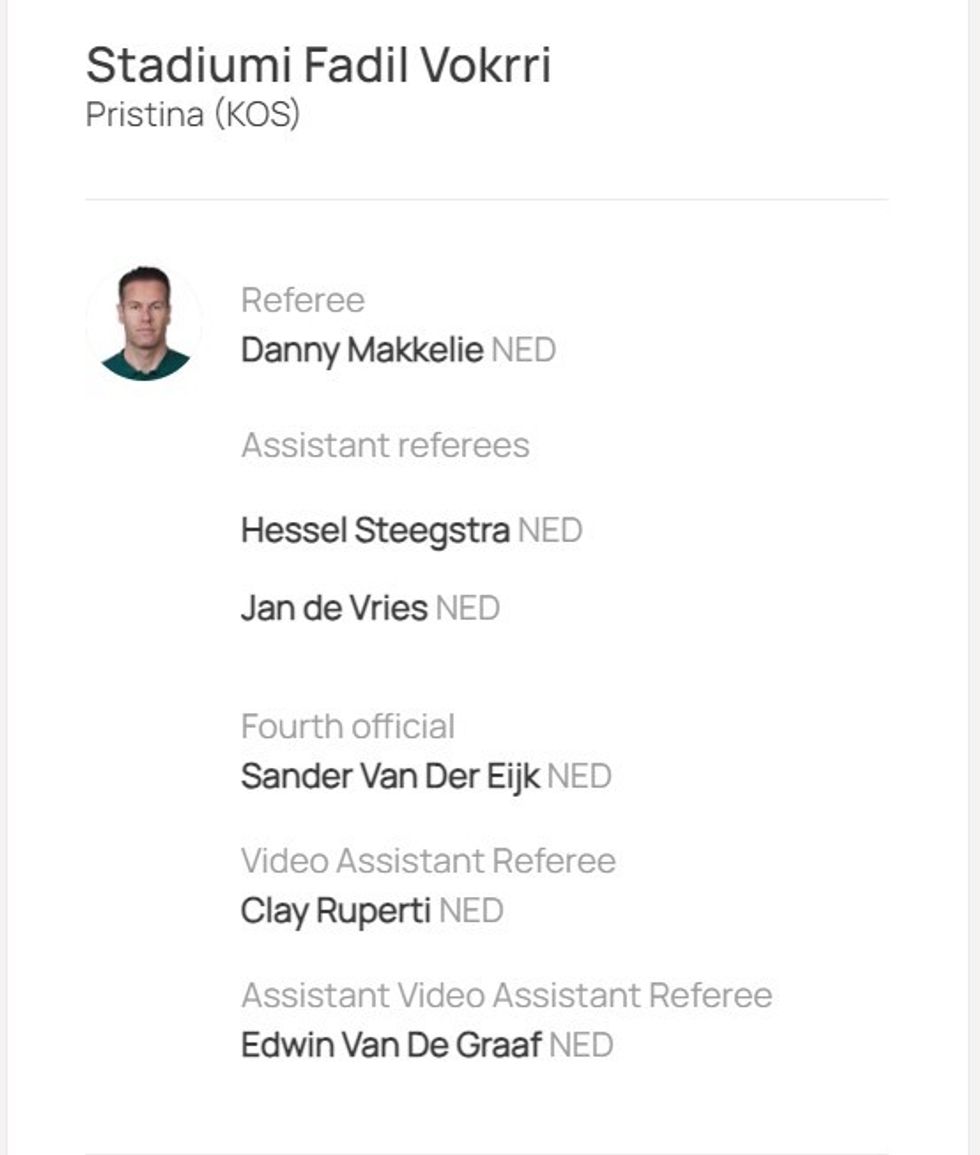Click fourth official Sander Van Der Eijk

390,776
